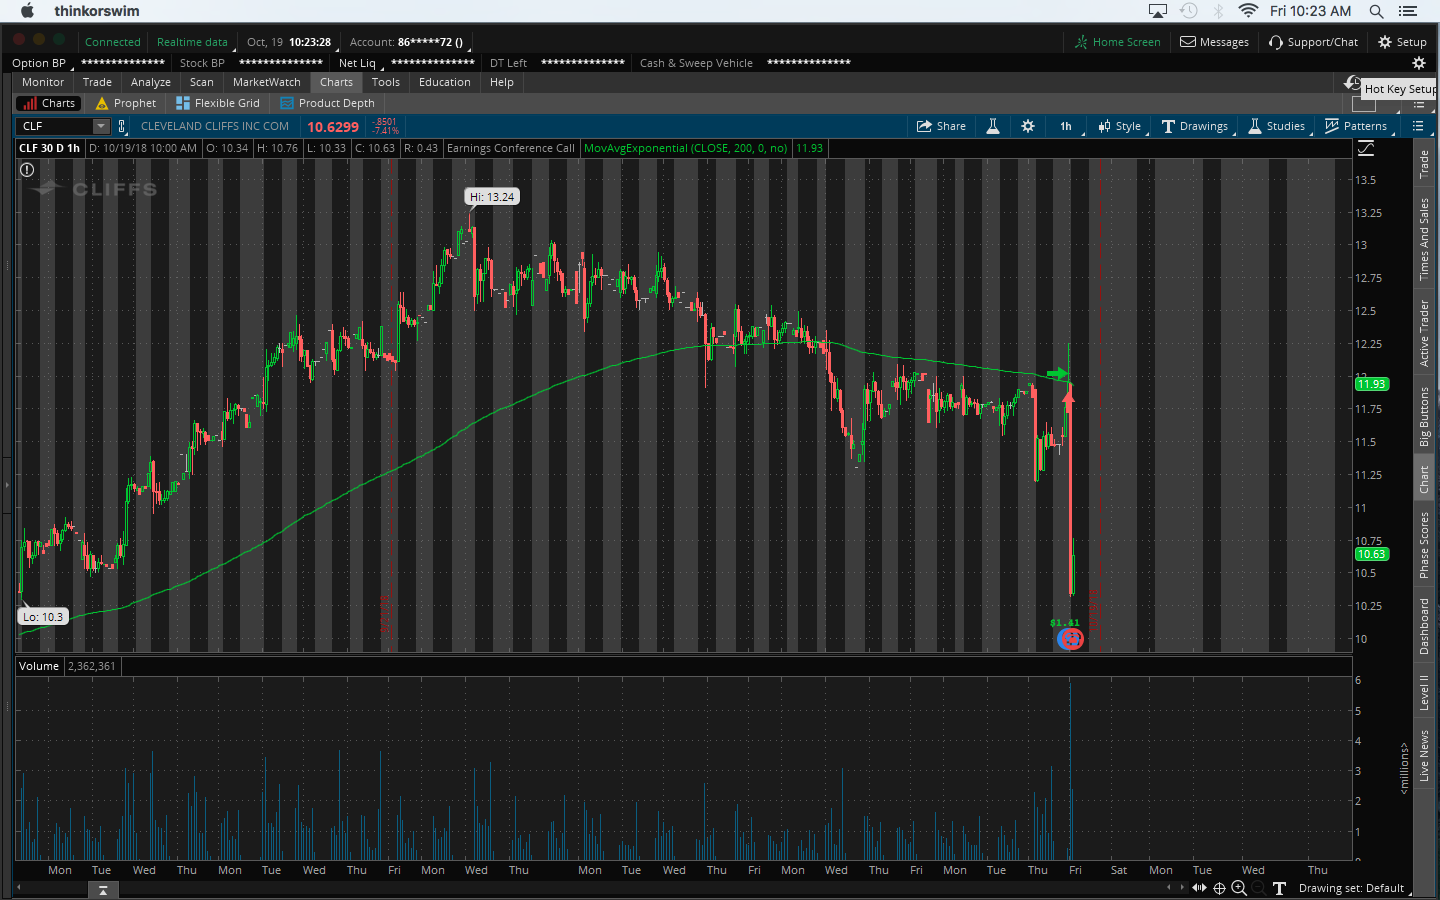Open the Patterns dropdown menu
This screenshot has width=1440, height=900.
tap(1356, 126)
